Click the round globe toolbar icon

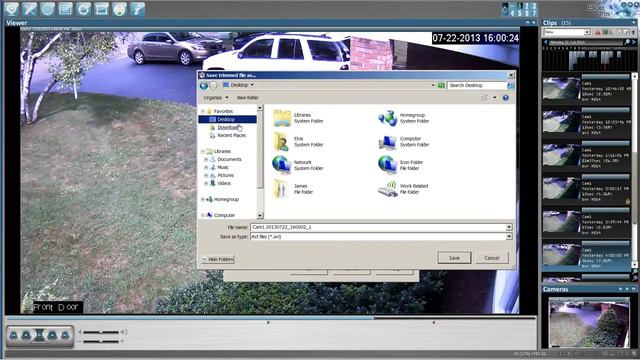click(47, 9)
